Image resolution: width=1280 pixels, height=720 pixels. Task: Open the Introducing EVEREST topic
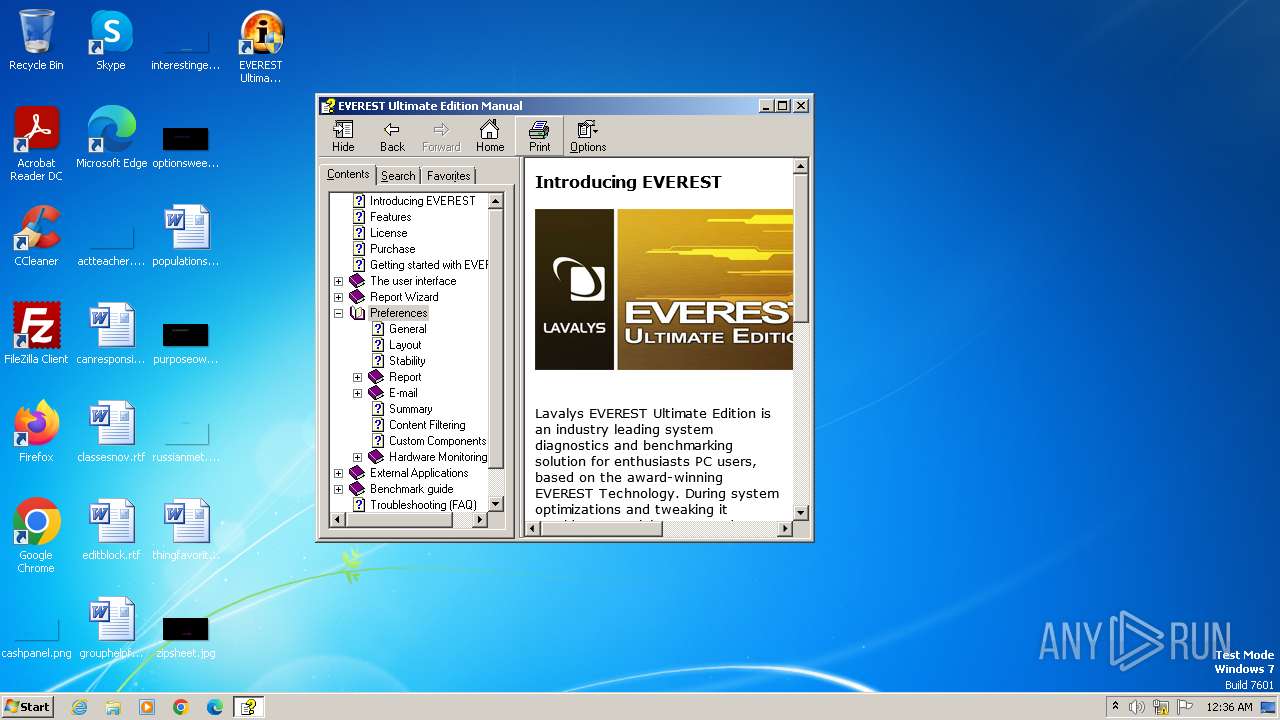[x=422, y=201]
